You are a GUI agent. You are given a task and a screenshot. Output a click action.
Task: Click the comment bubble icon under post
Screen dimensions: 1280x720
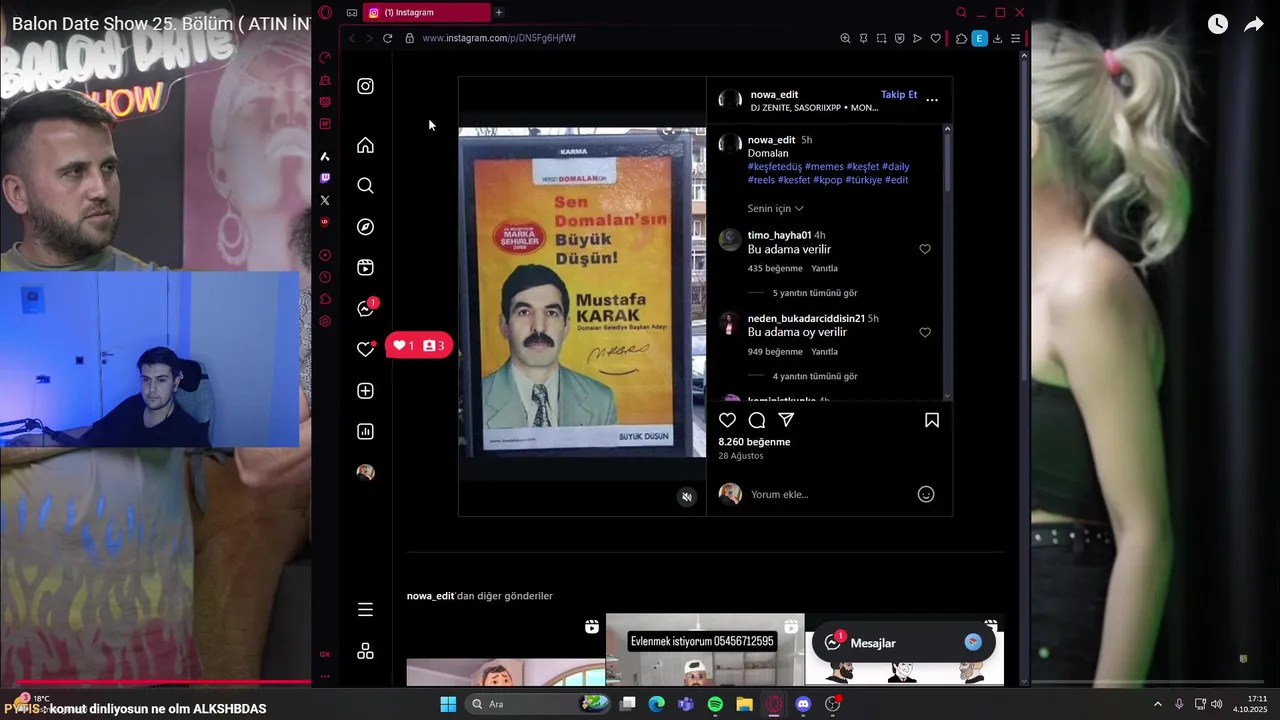pyautogui.click(x=757, y=420)
